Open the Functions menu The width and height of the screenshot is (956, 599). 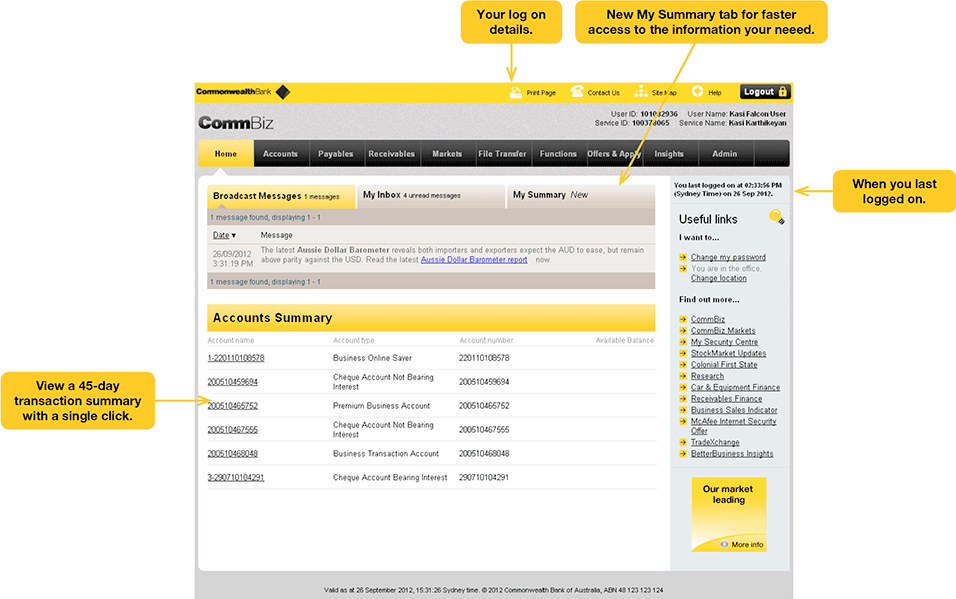coord(558,154)
